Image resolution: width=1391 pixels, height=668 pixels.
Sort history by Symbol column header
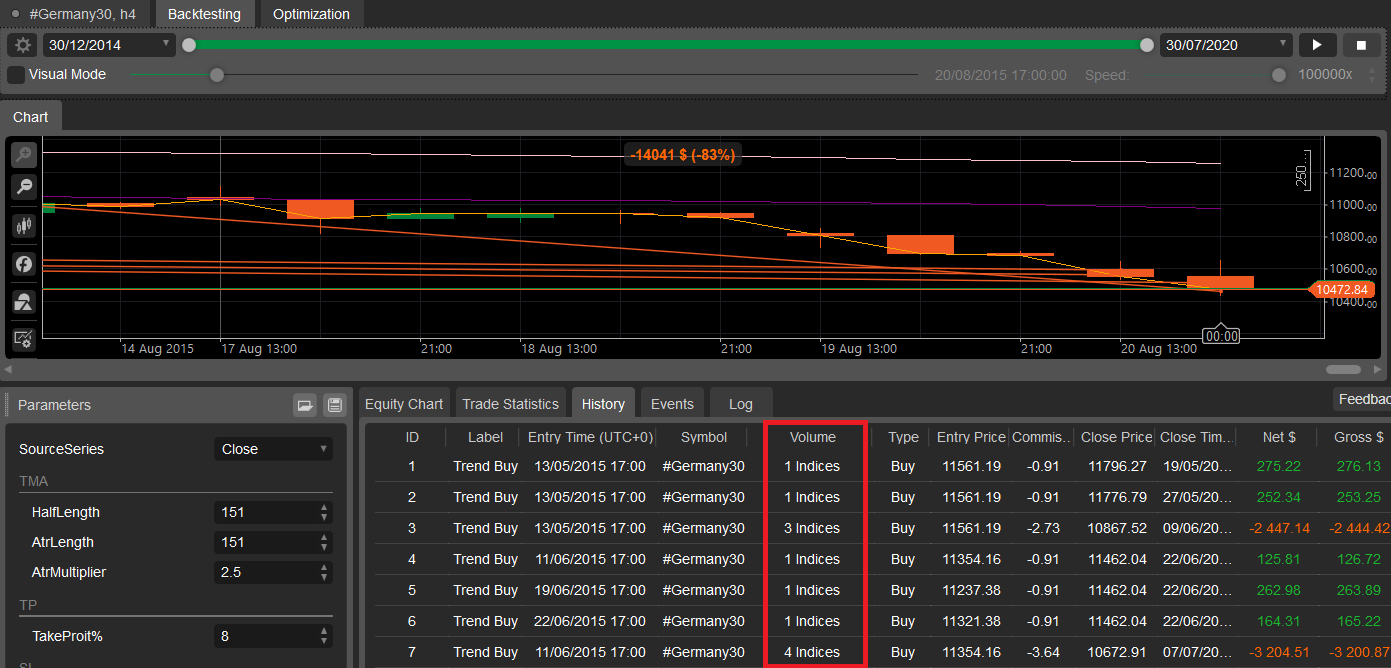(704, 437)
